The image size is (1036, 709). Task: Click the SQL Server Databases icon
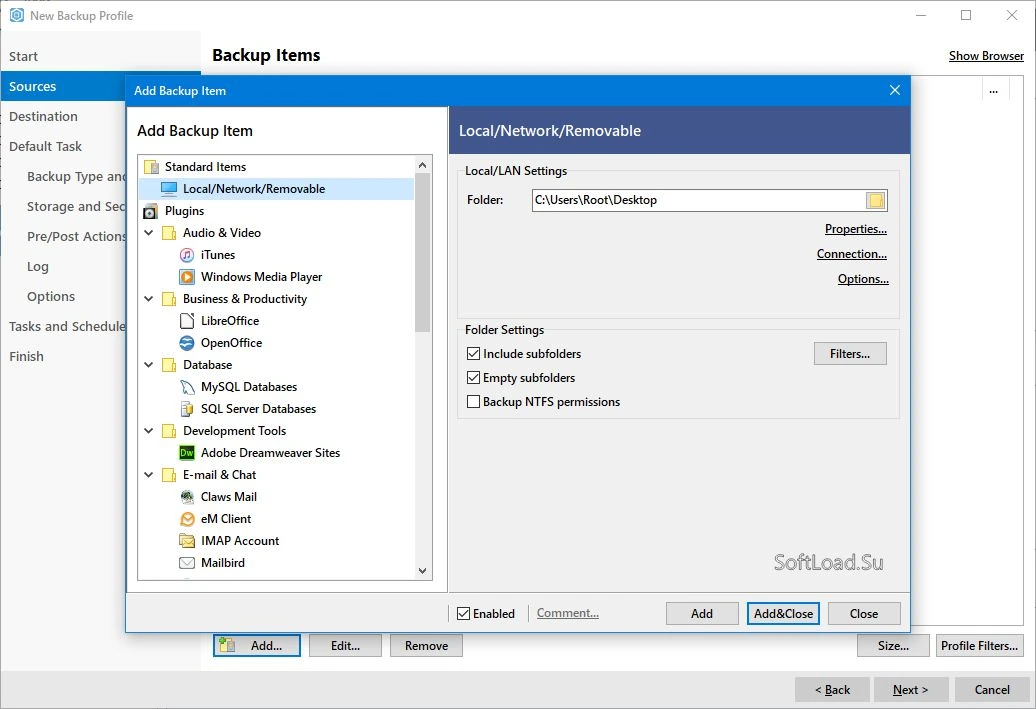[187, 409]
